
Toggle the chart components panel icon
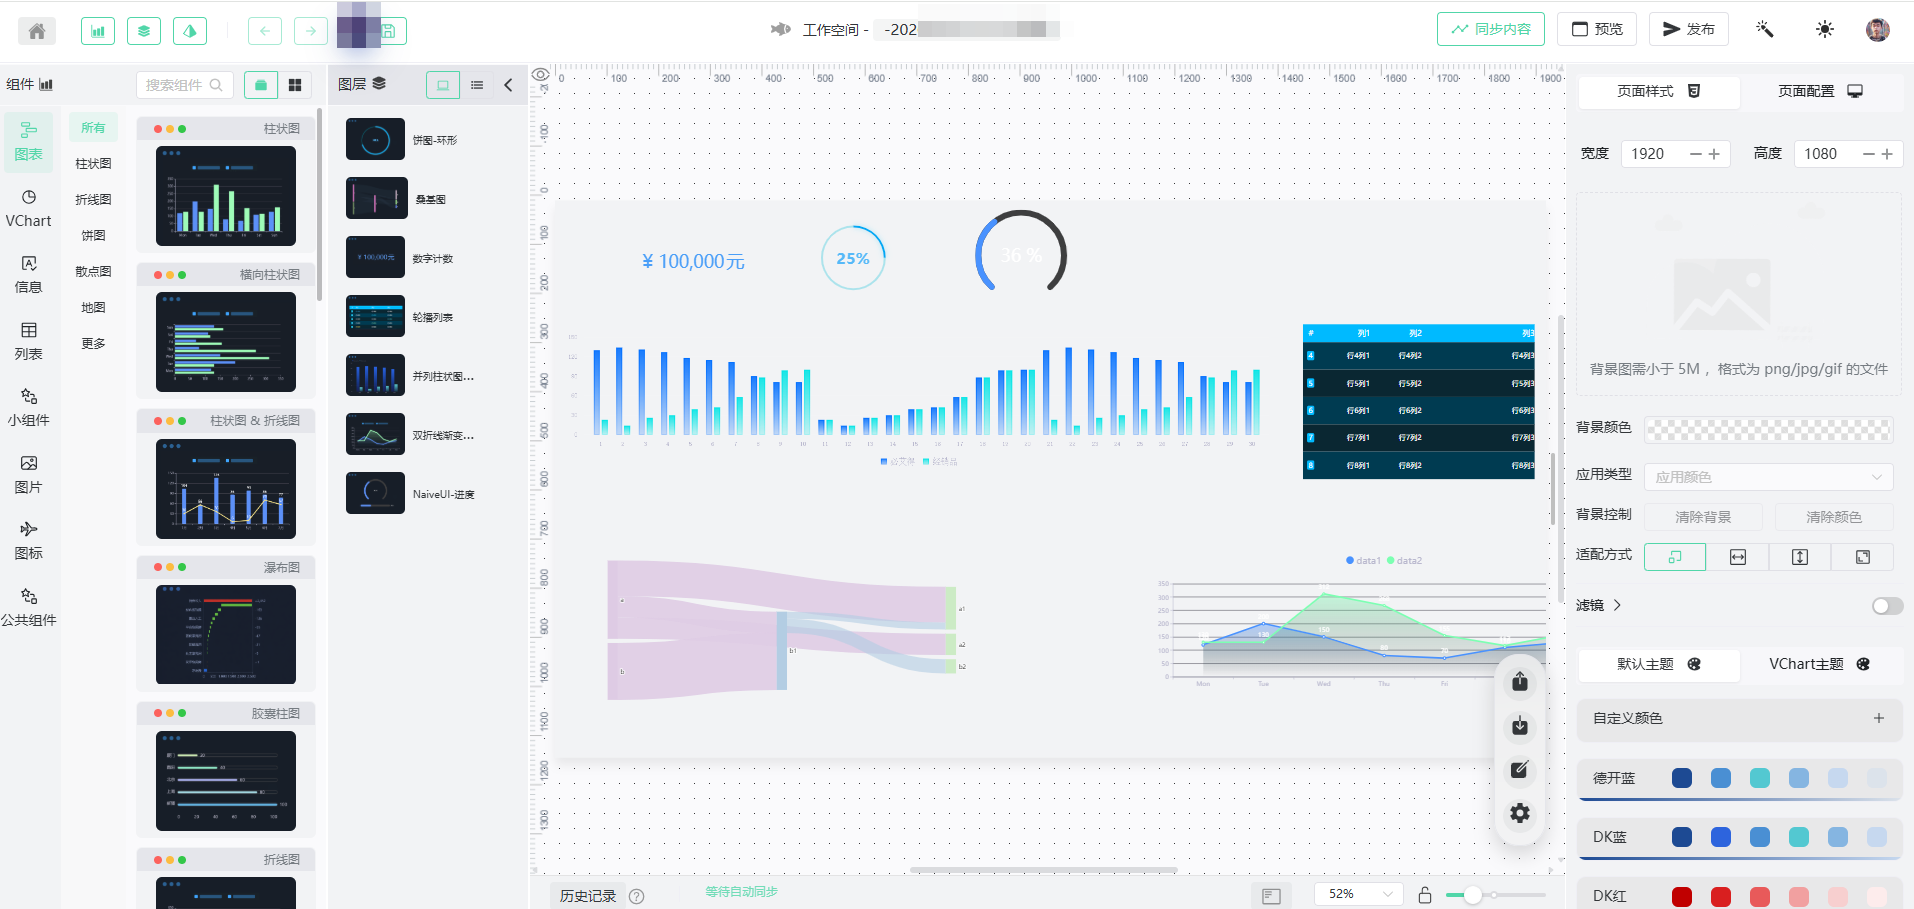tap(98, 31)
